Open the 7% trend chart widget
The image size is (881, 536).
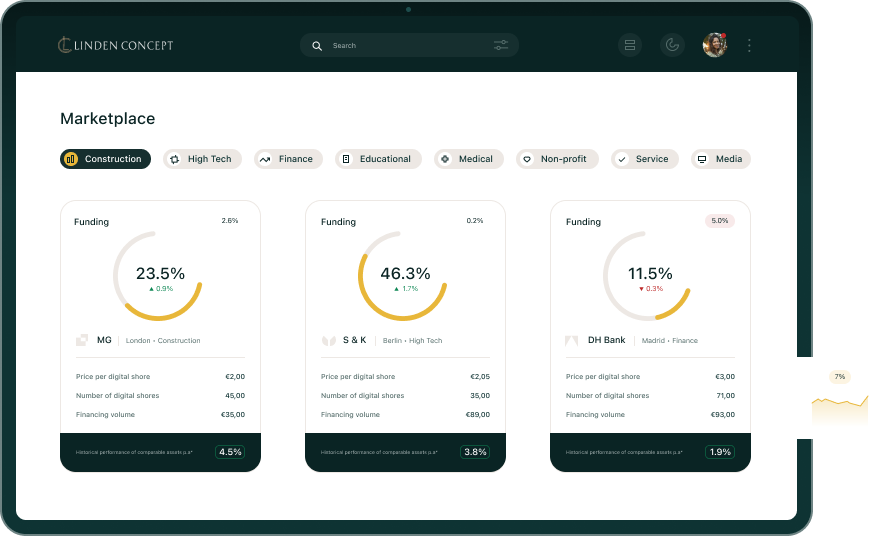click(839, 399)
